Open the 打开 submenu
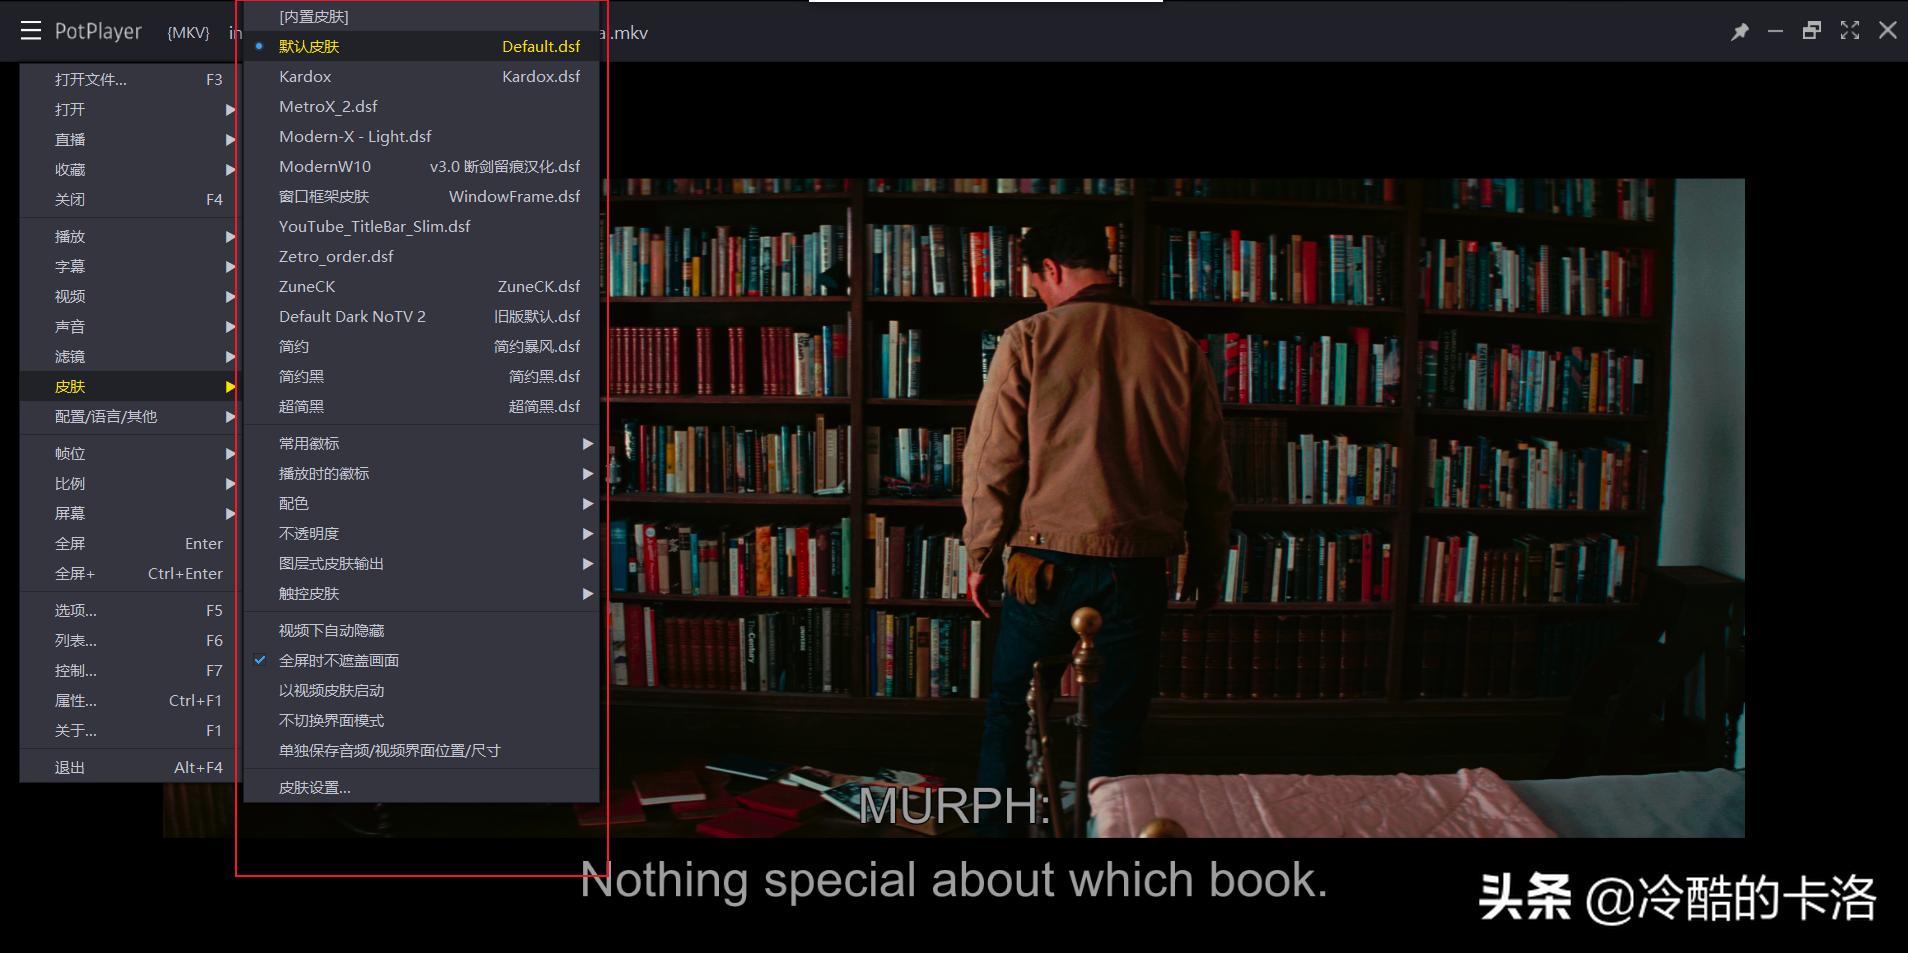 point(130,109)
